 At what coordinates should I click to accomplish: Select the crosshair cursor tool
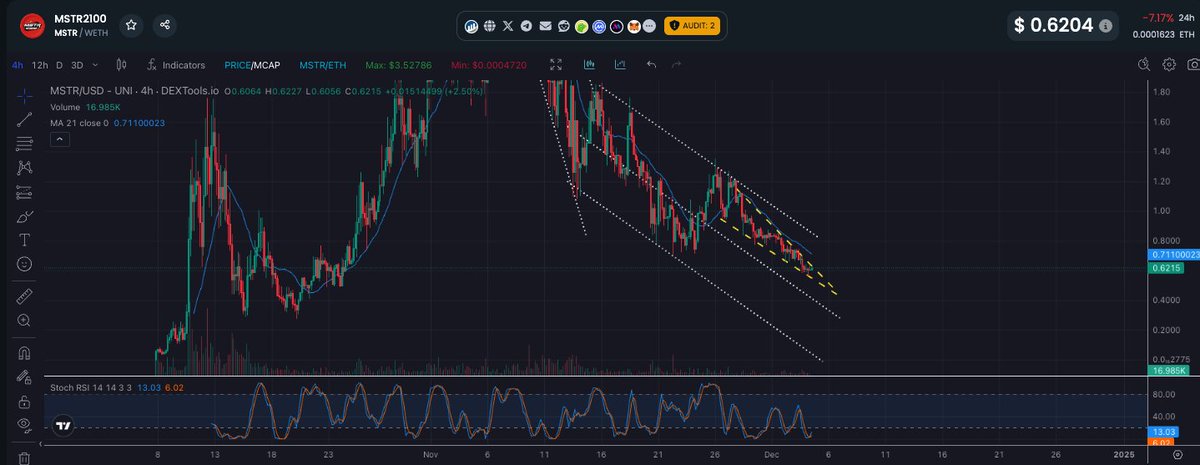(25, 96)
